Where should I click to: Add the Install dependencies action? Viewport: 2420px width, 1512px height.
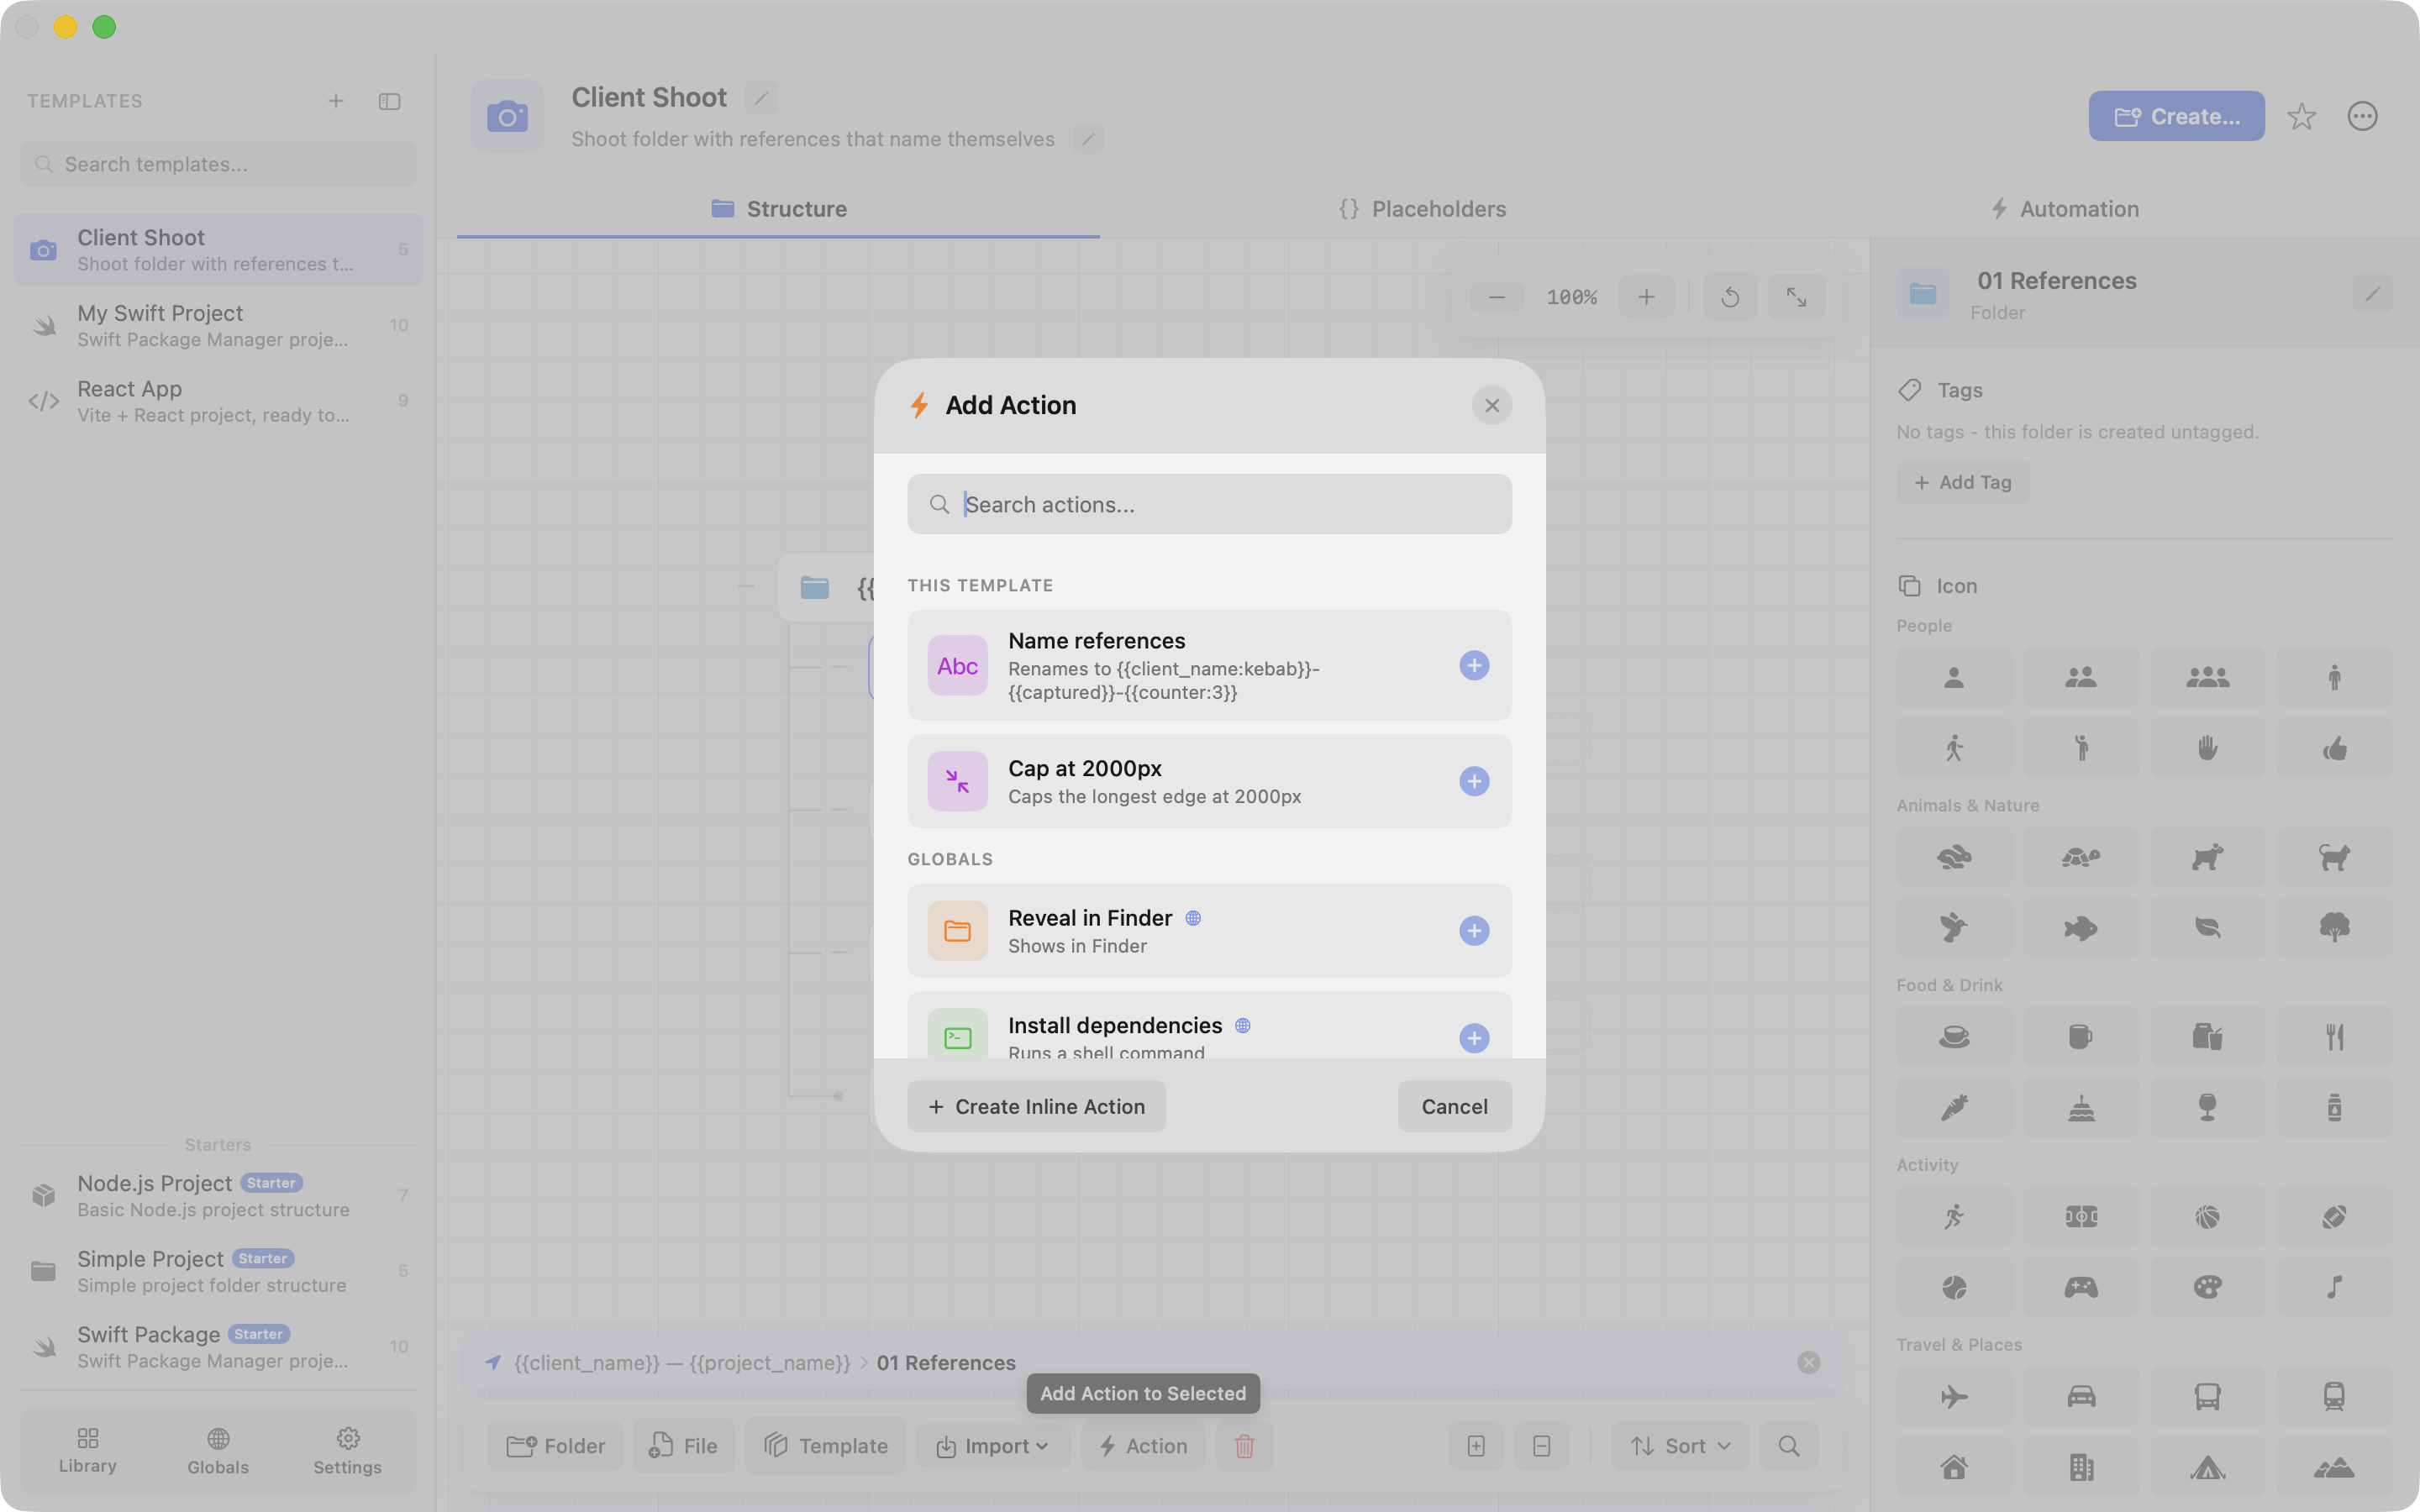point(1474,1038)
